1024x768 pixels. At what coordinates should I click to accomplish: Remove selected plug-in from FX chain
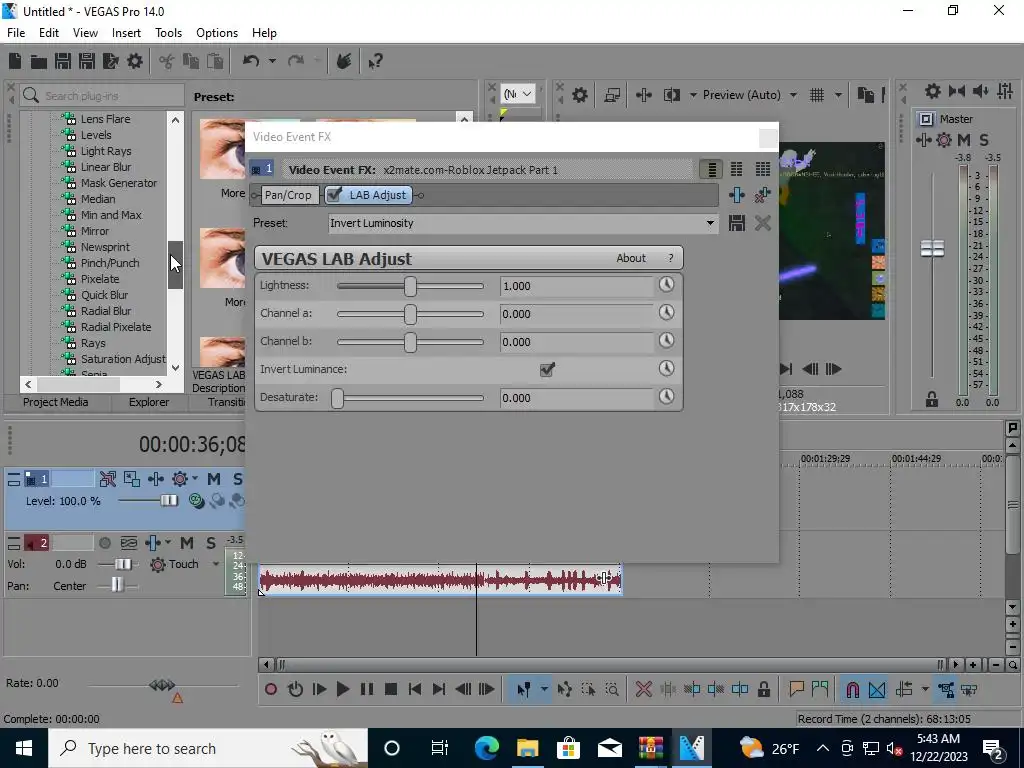762,195
